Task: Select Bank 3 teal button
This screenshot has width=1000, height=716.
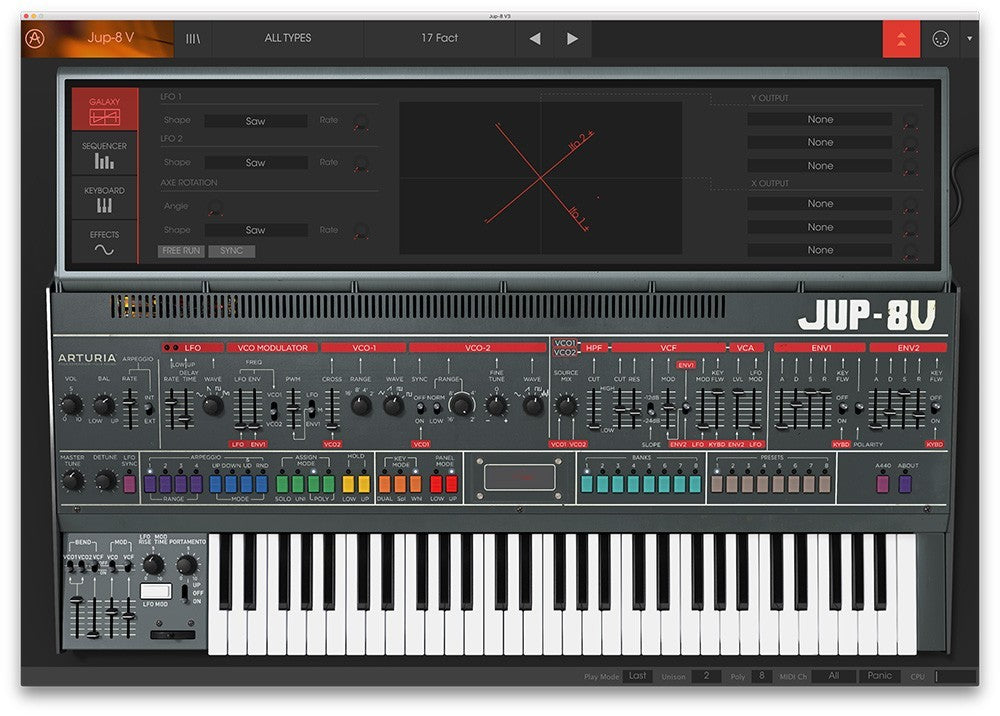Action: 618,484
